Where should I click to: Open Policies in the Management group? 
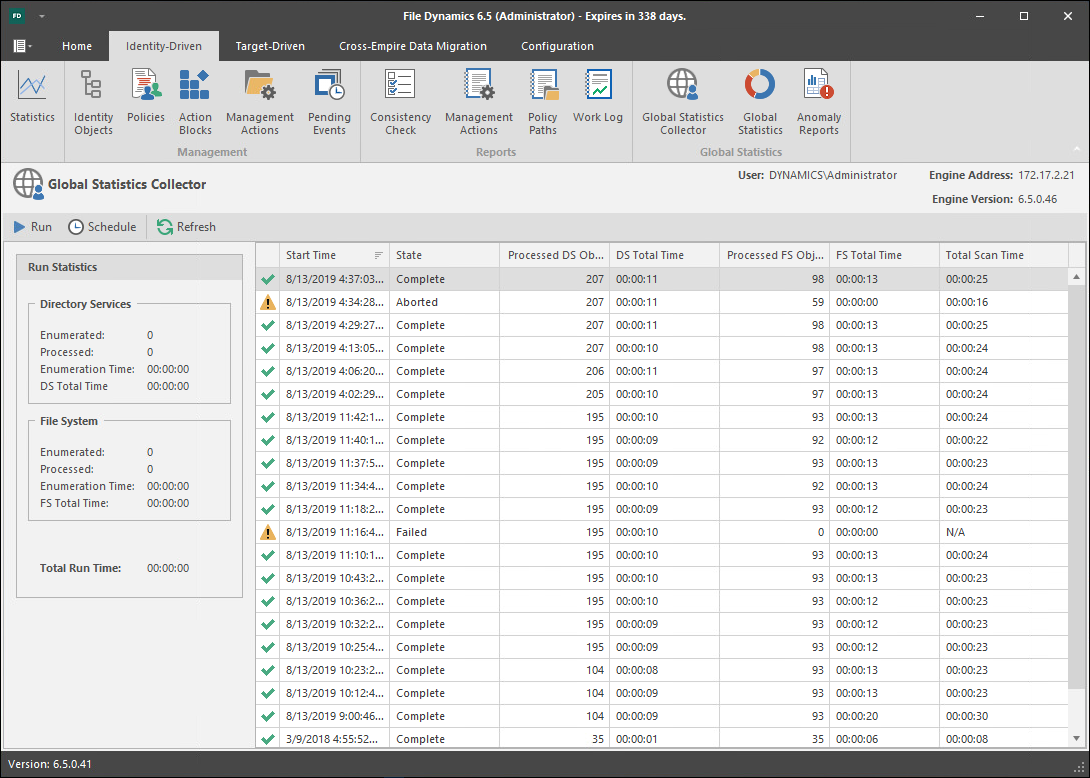coord(146,100)
